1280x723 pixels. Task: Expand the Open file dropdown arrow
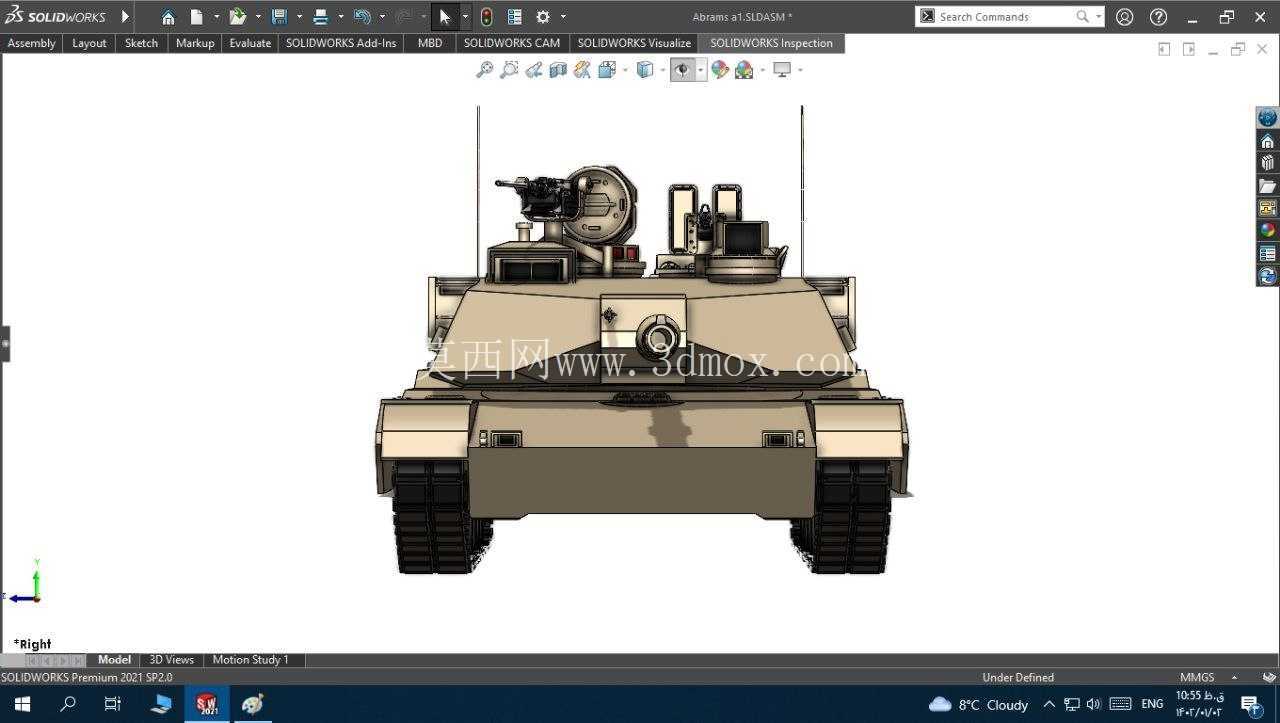click(x=258, y=17)
